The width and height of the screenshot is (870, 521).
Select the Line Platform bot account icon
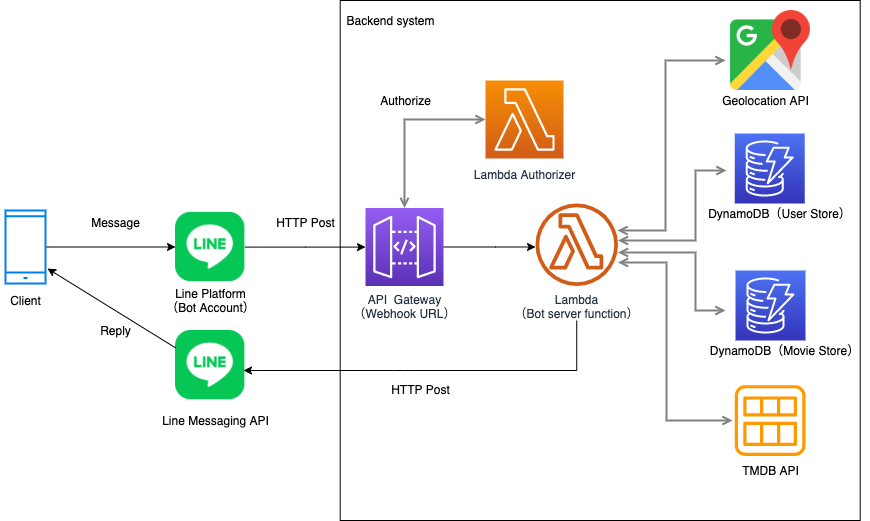click(210, 246)
